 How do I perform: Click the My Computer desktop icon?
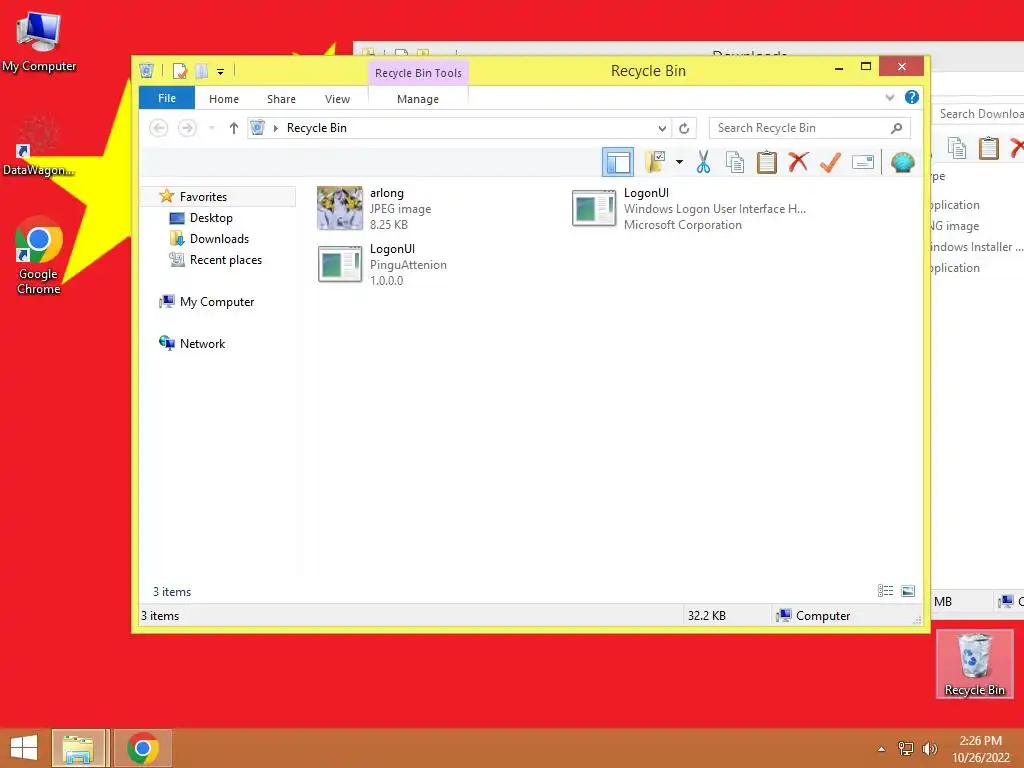(x=39, y=42)
